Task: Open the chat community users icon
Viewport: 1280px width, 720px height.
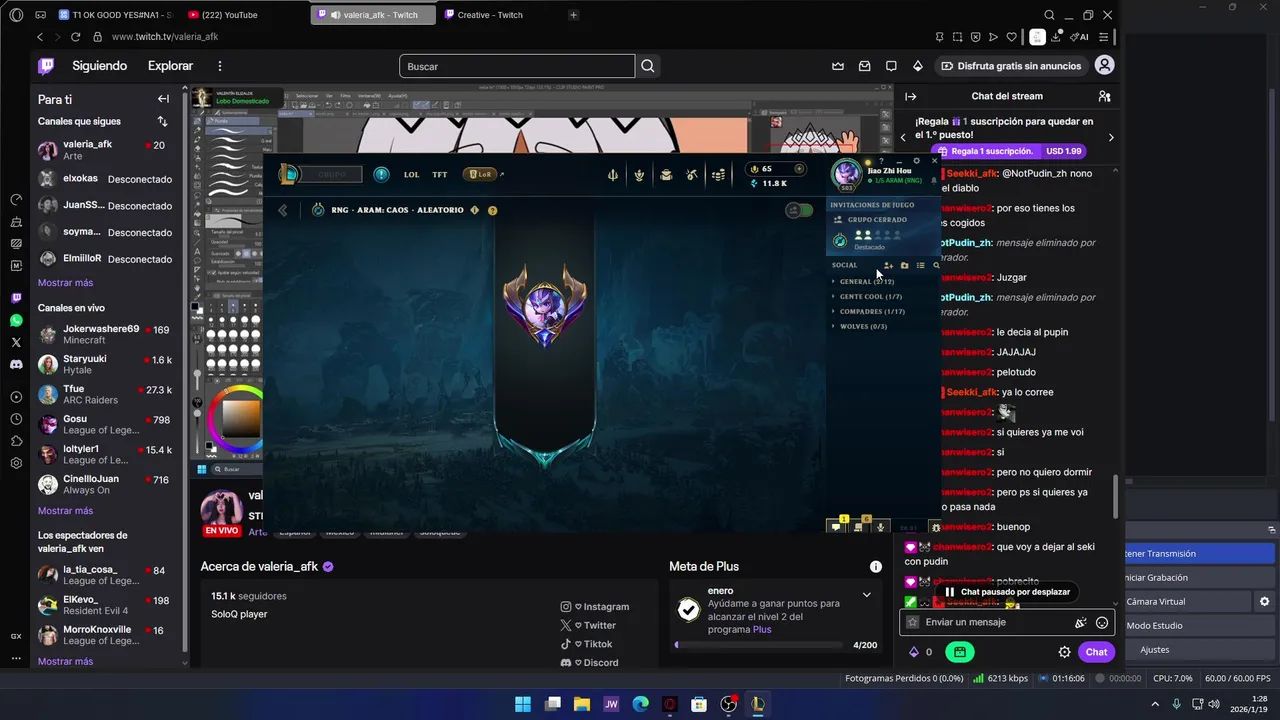Action: point(1104,96)
